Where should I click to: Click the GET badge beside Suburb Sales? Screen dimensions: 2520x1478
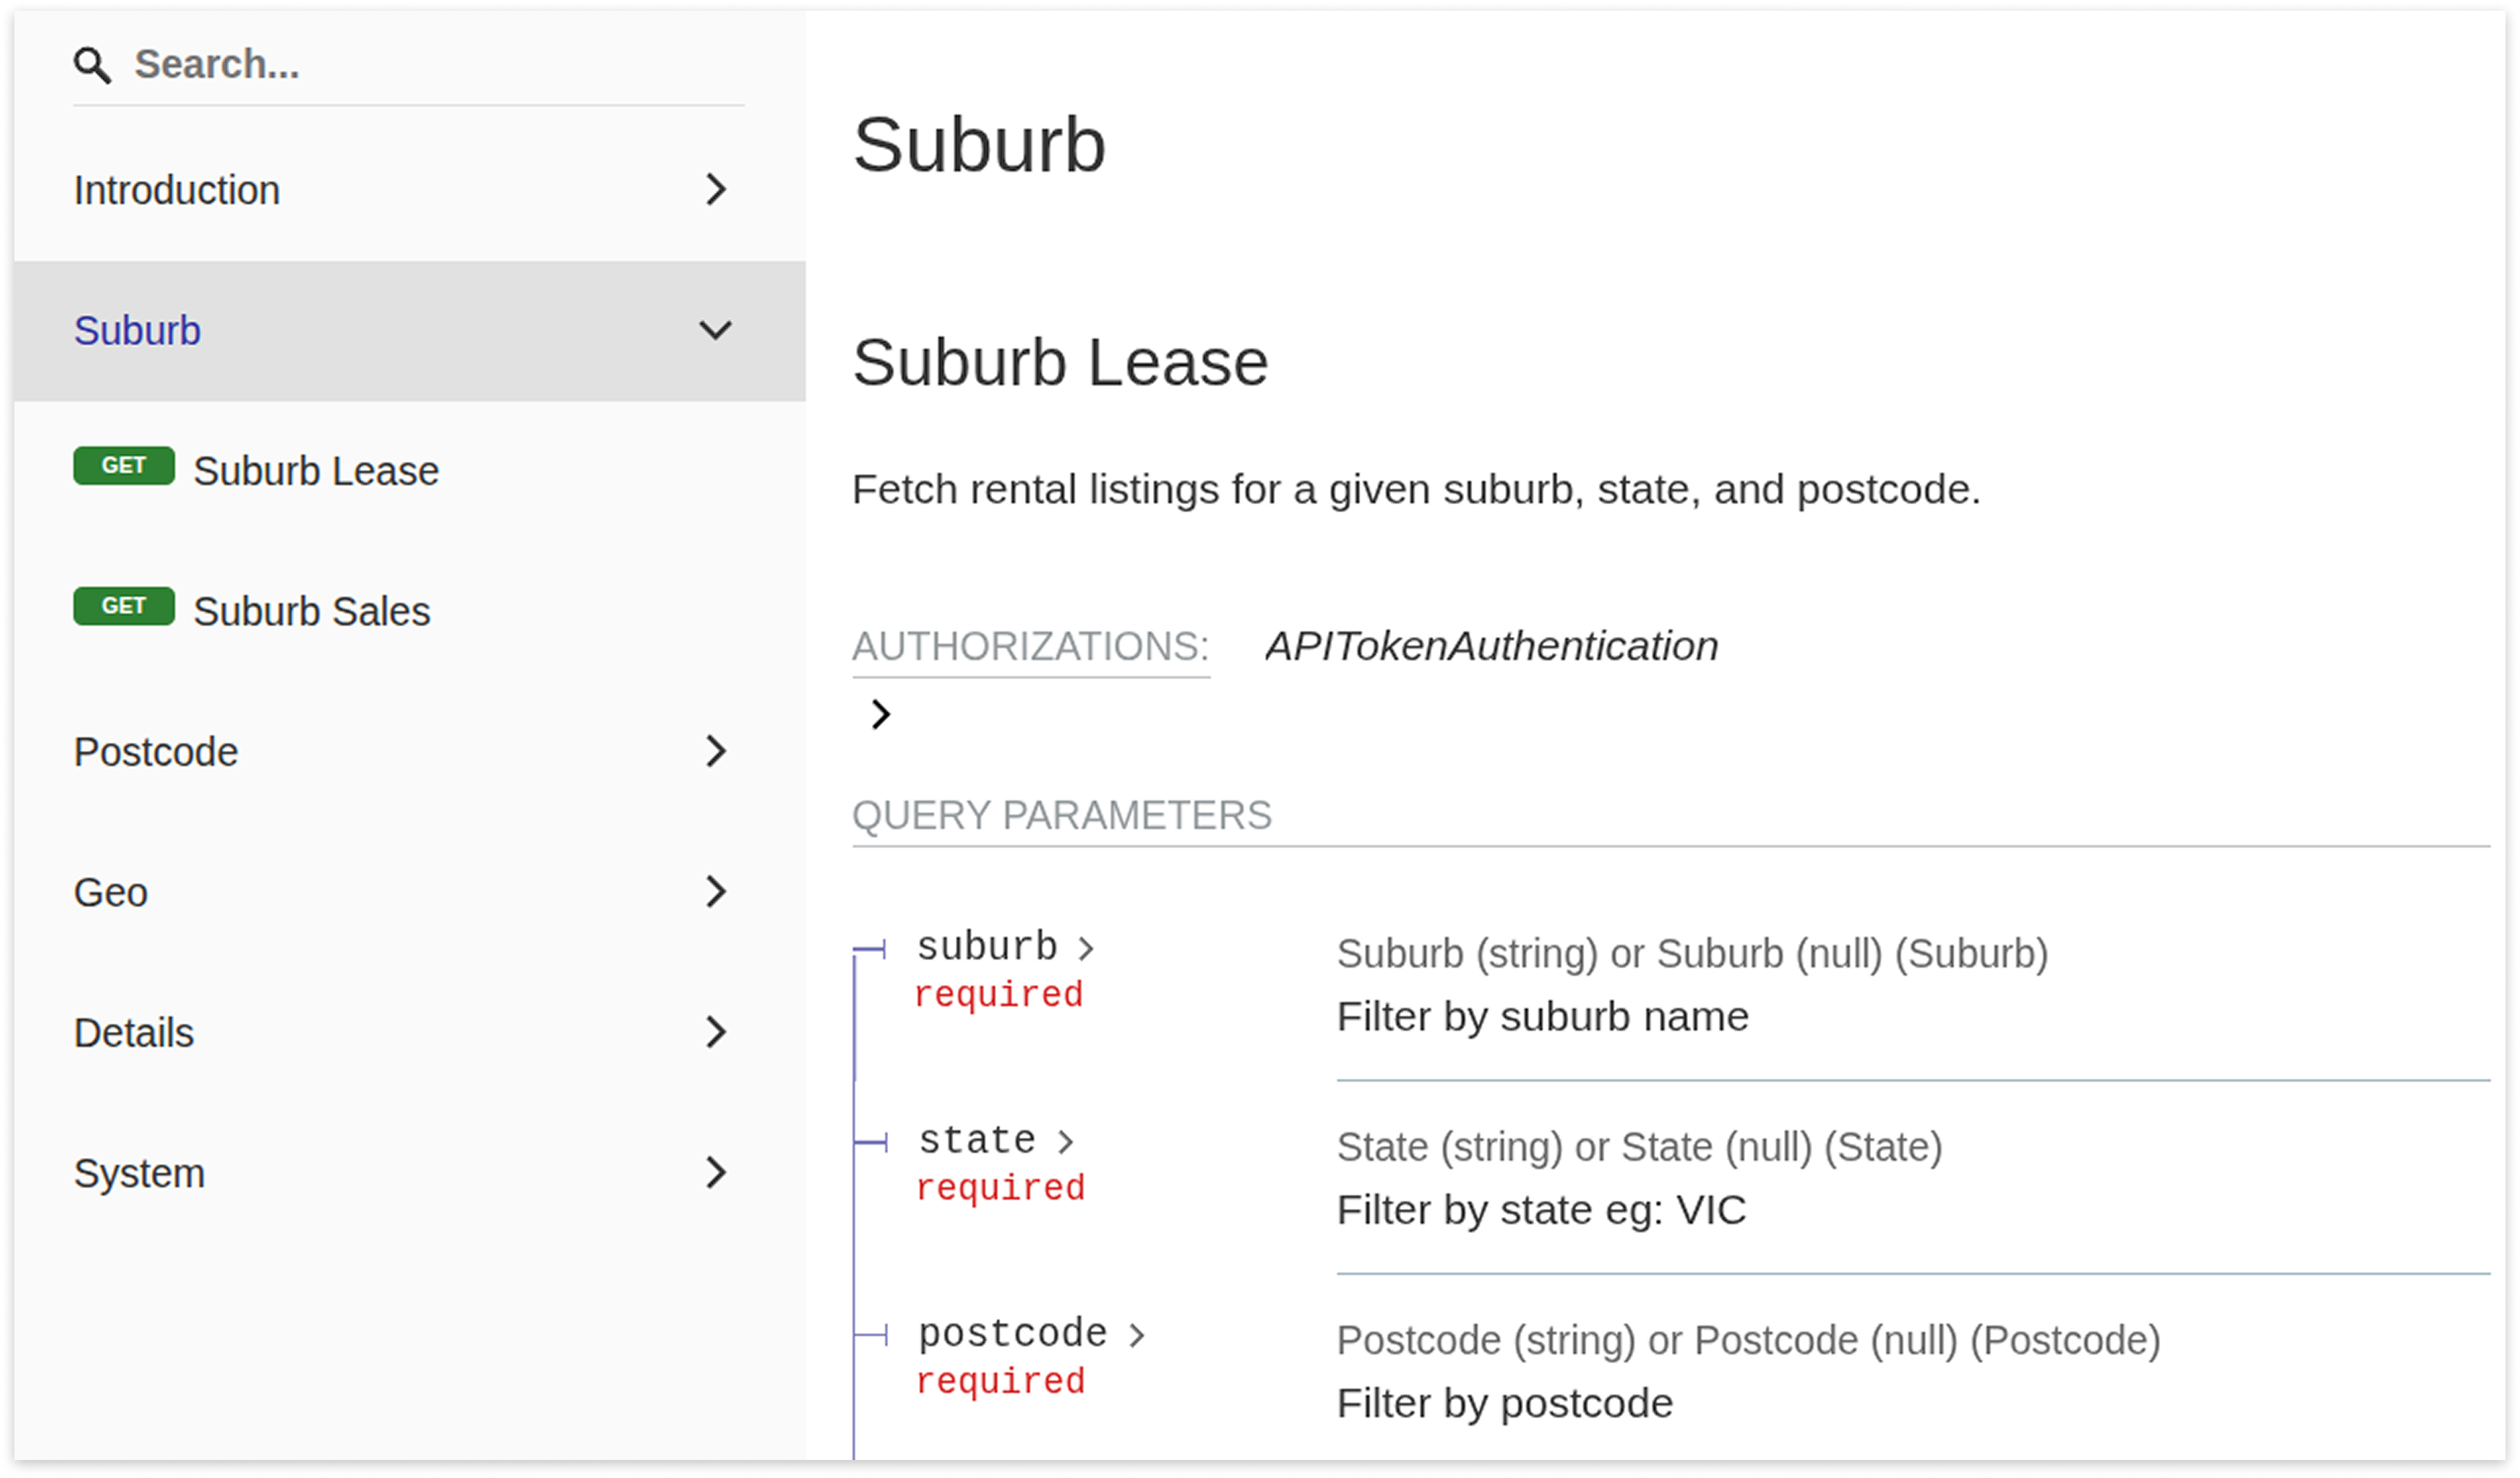click(x=124, y=606)
